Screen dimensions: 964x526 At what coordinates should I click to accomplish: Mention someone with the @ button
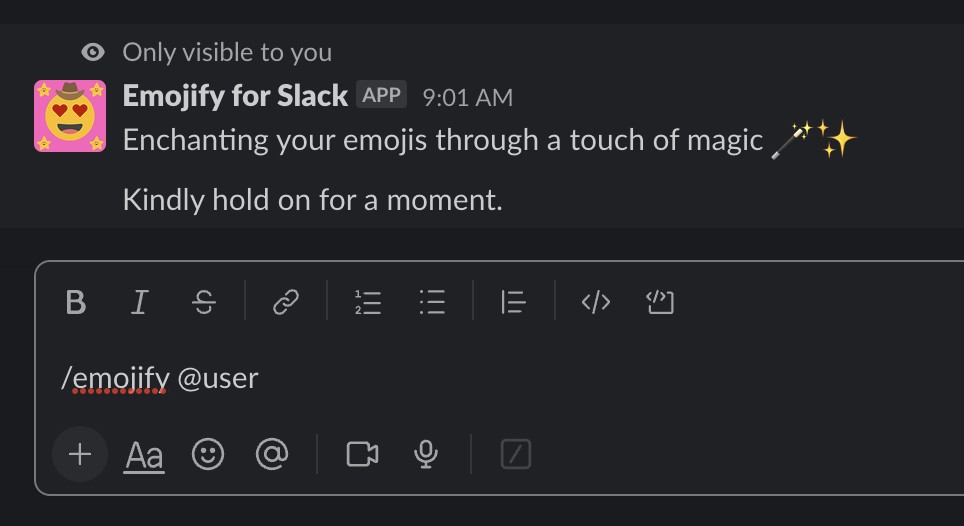pos(272,455)
